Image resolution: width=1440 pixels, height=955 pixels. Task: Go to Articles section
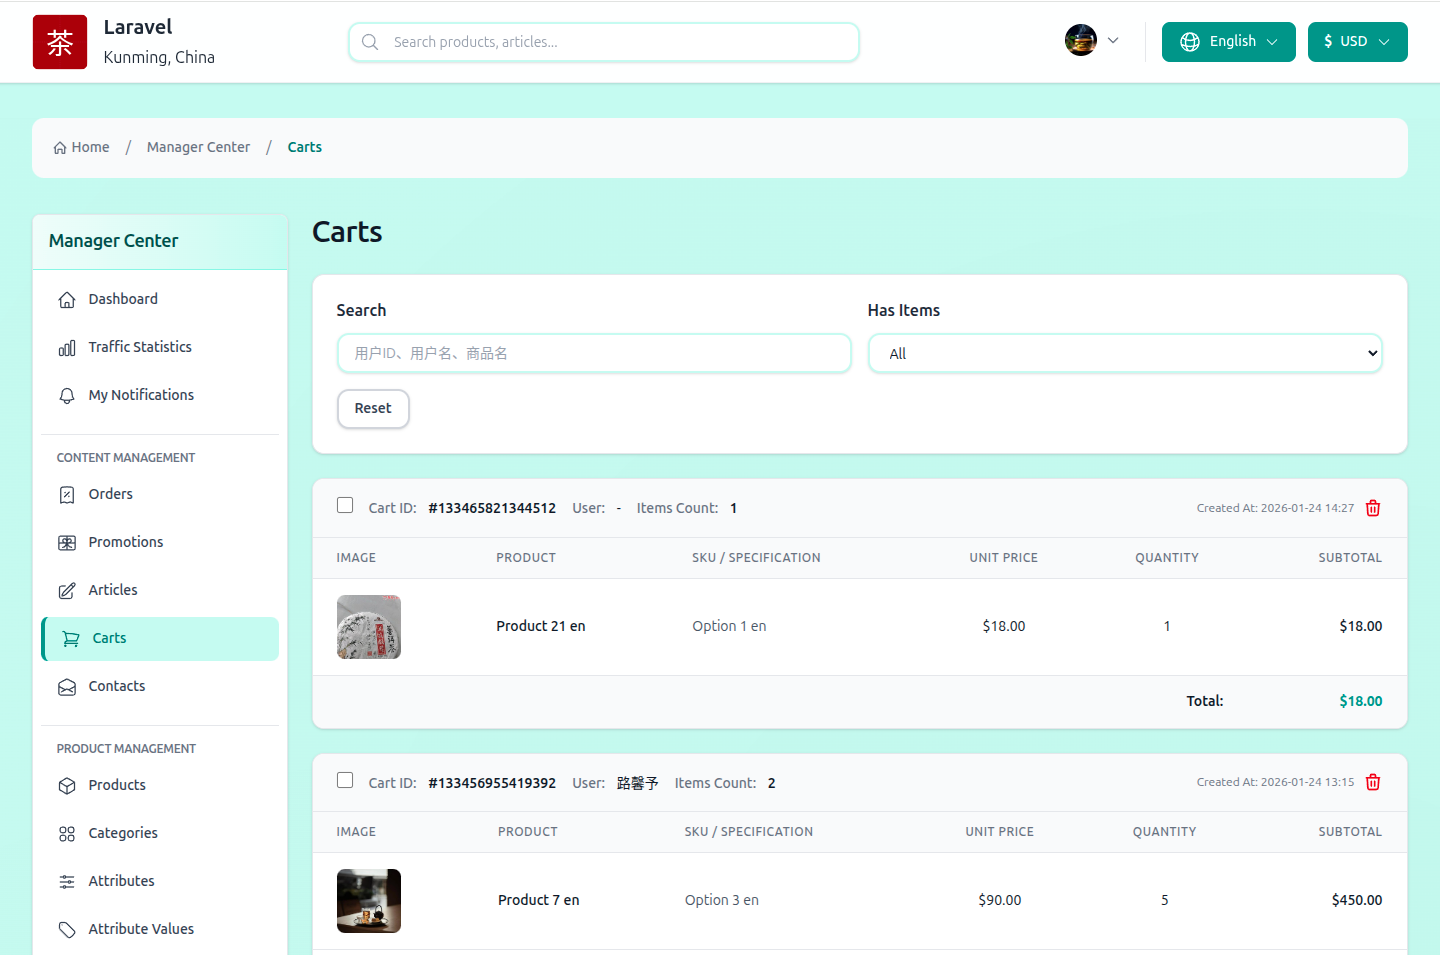(160, 590)
